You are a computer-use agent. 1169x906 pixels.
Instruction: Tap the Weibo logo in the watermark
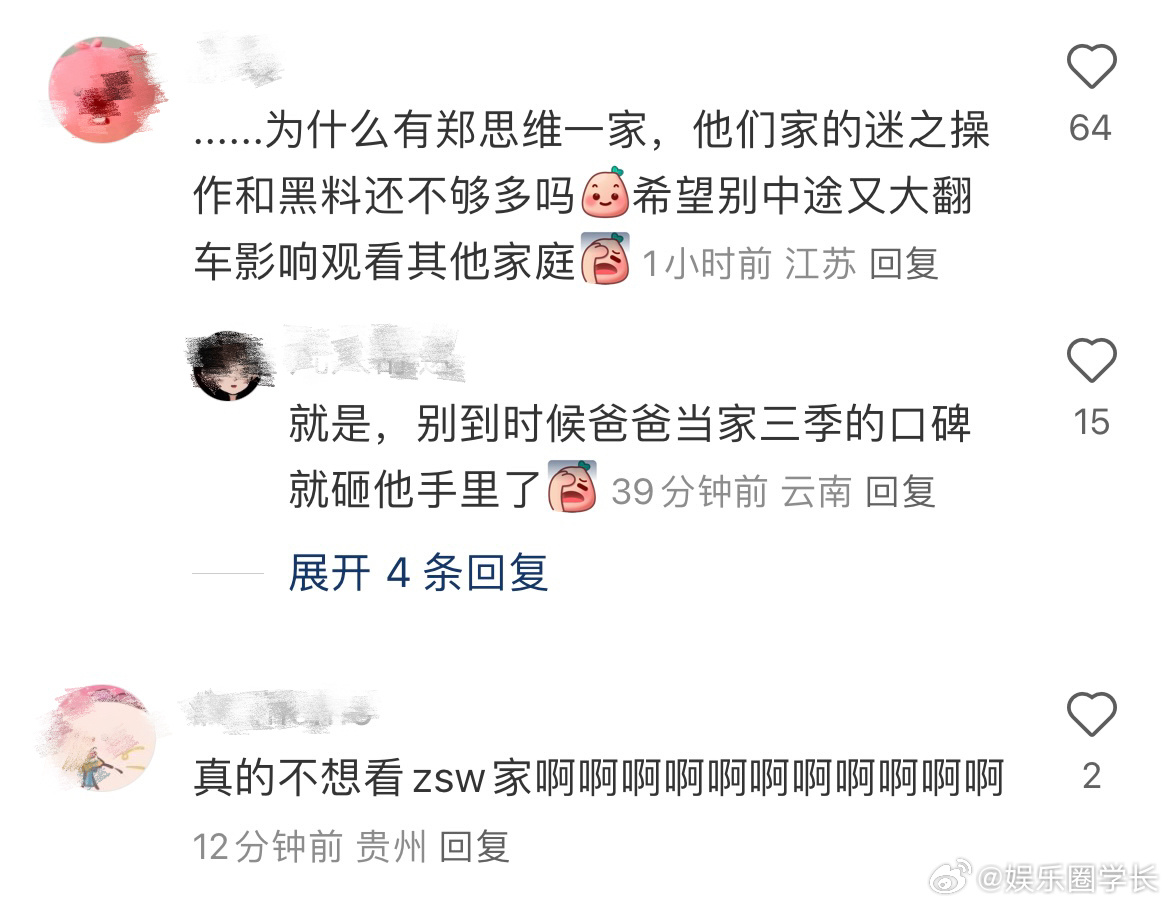click(950, 877)
